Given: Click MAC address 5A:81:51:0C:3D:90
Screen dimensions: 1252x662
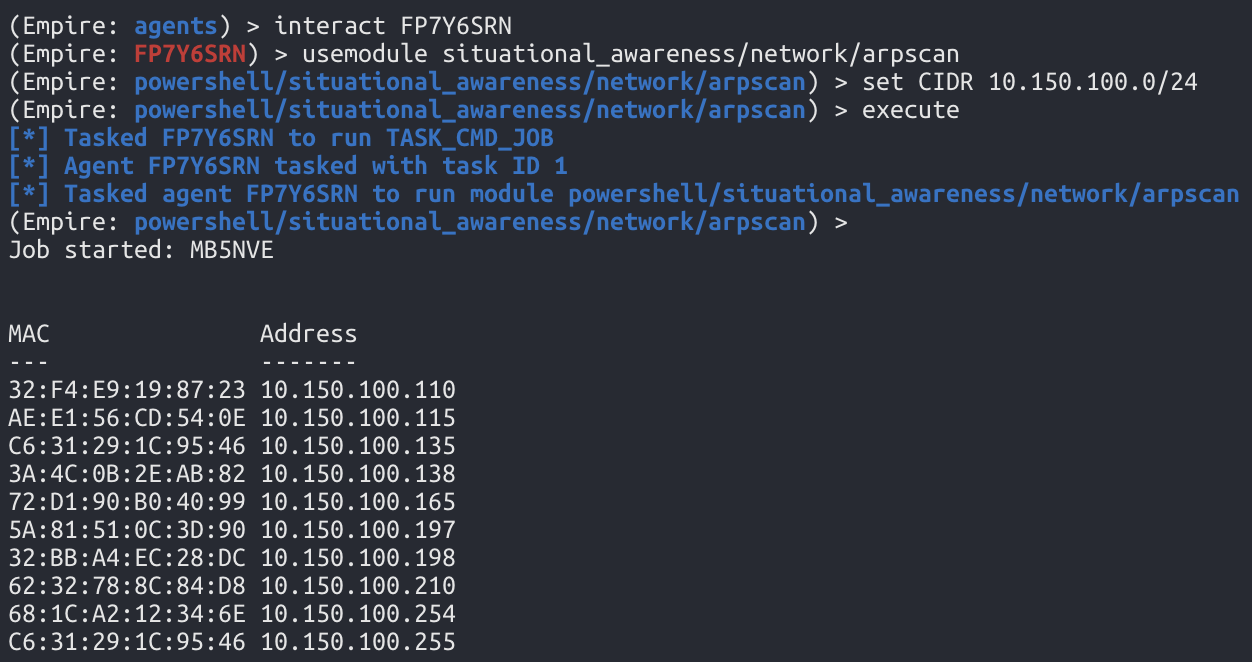Looking at the screenshot, I should click(127, 530).
